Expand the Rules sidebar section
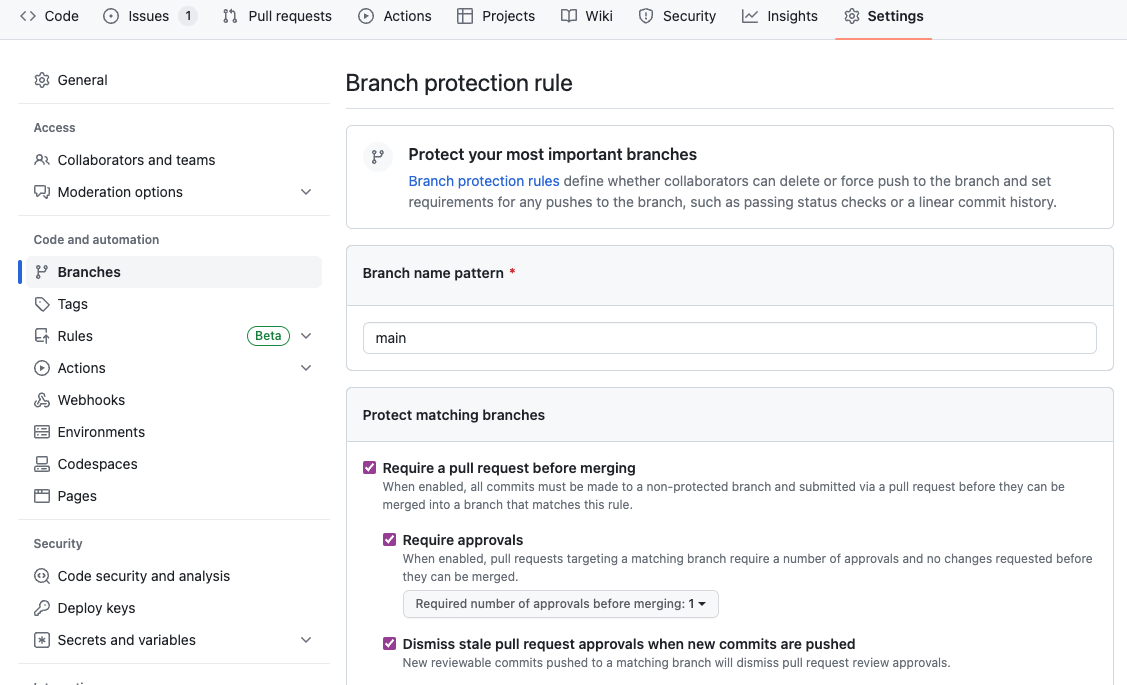The width and height of the screenshot is (1127, 685). tap(306, 336)
